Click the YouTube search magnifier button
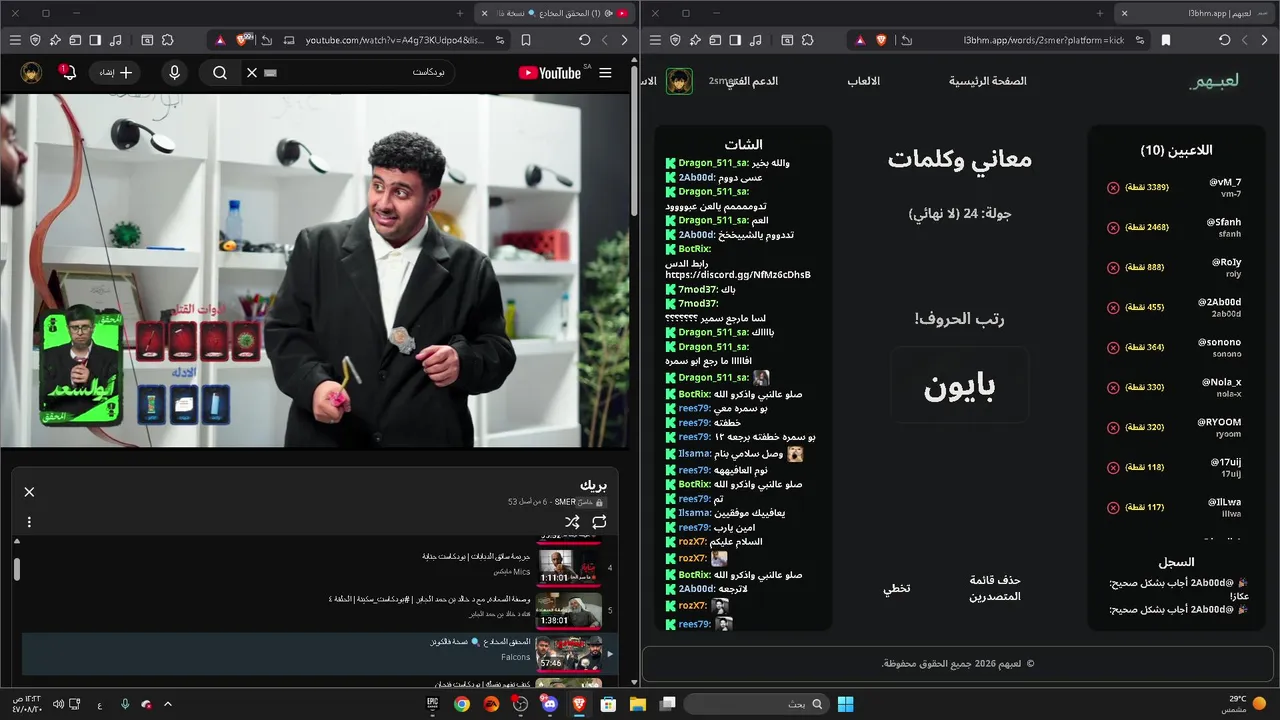The image size is (1280, 720). click(220, 73)
